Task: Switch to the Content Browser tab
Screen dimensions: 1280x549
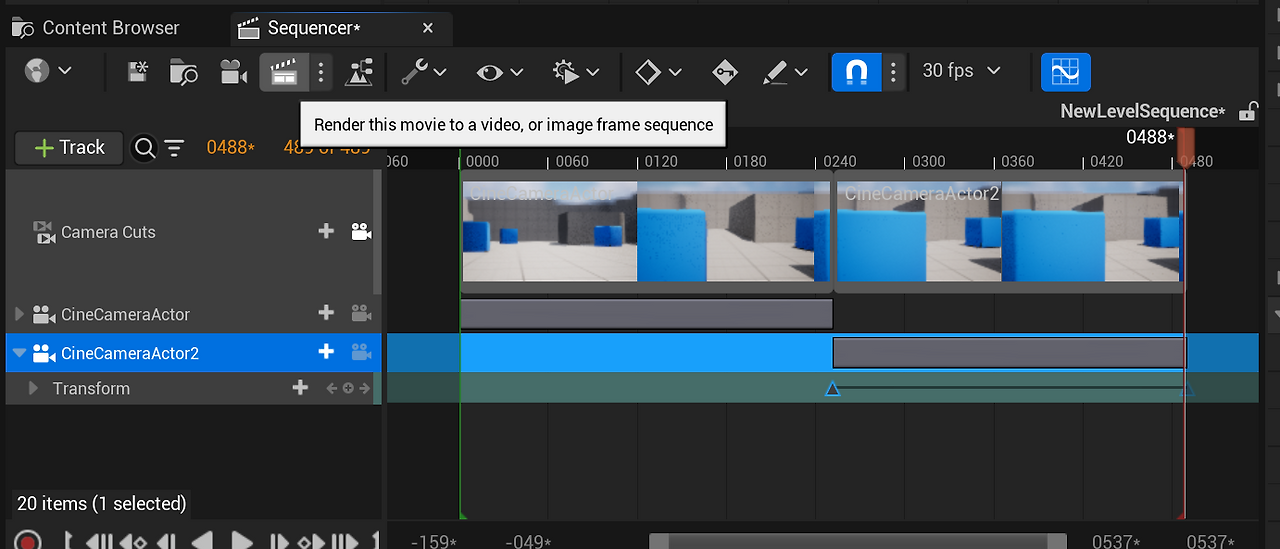Action: click(x=96, y=28)
